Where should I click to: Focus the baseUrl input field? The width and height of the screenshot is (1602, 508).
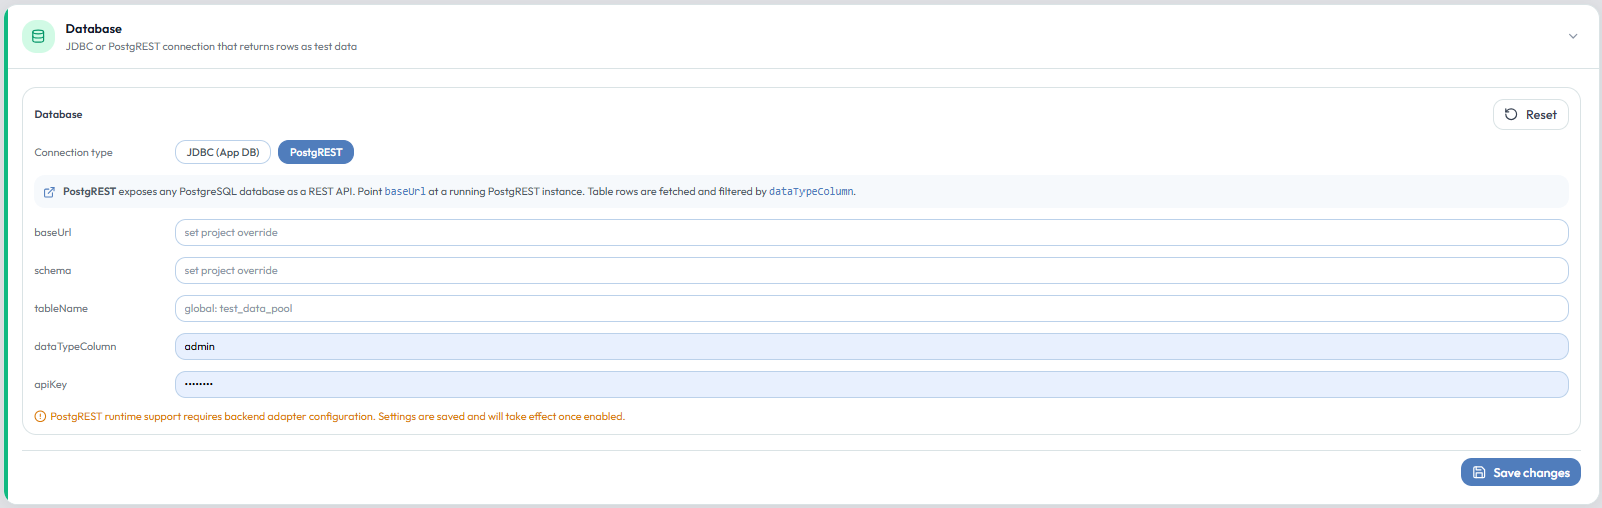pyautogui.click(x=871, y=233)
